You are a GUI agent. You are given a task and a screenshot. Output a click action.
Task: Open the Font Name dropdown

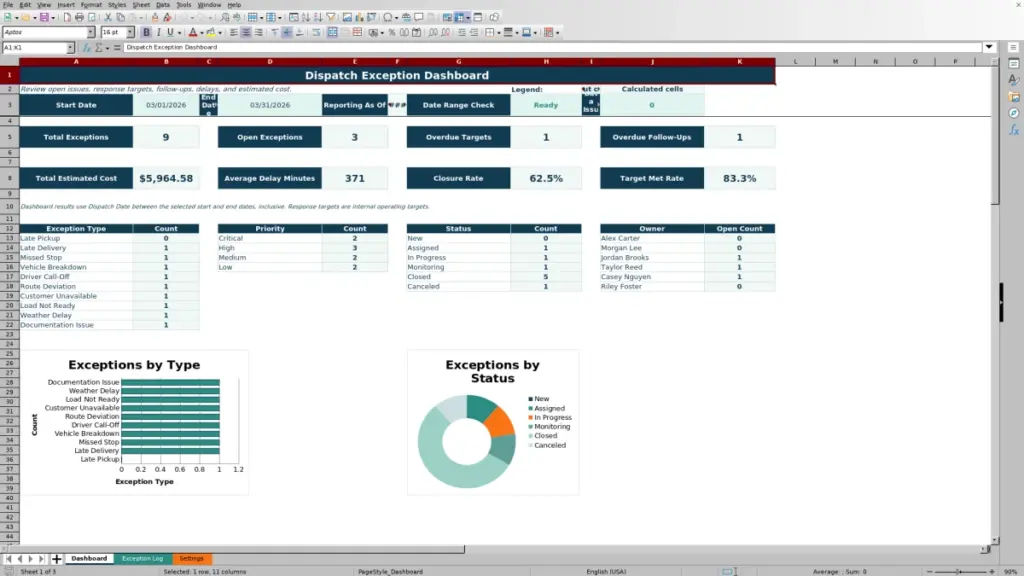[91, 32]
